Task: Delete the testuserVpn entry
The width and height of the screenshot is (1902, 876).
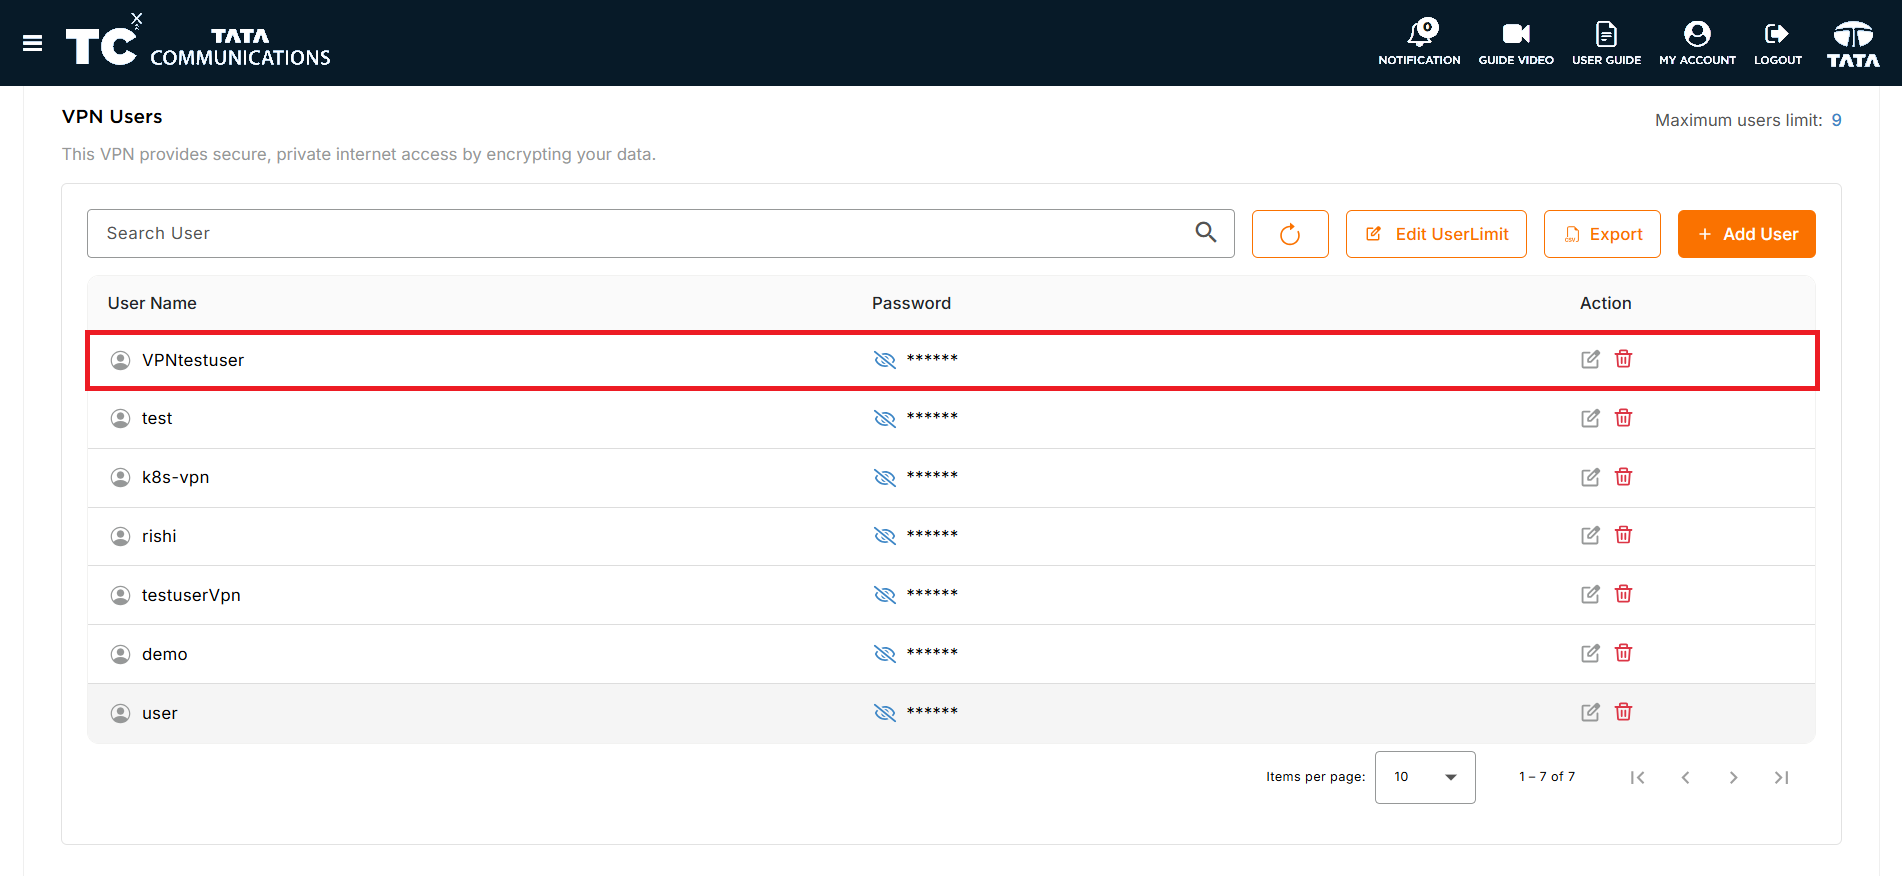Action: (1623, 594)
